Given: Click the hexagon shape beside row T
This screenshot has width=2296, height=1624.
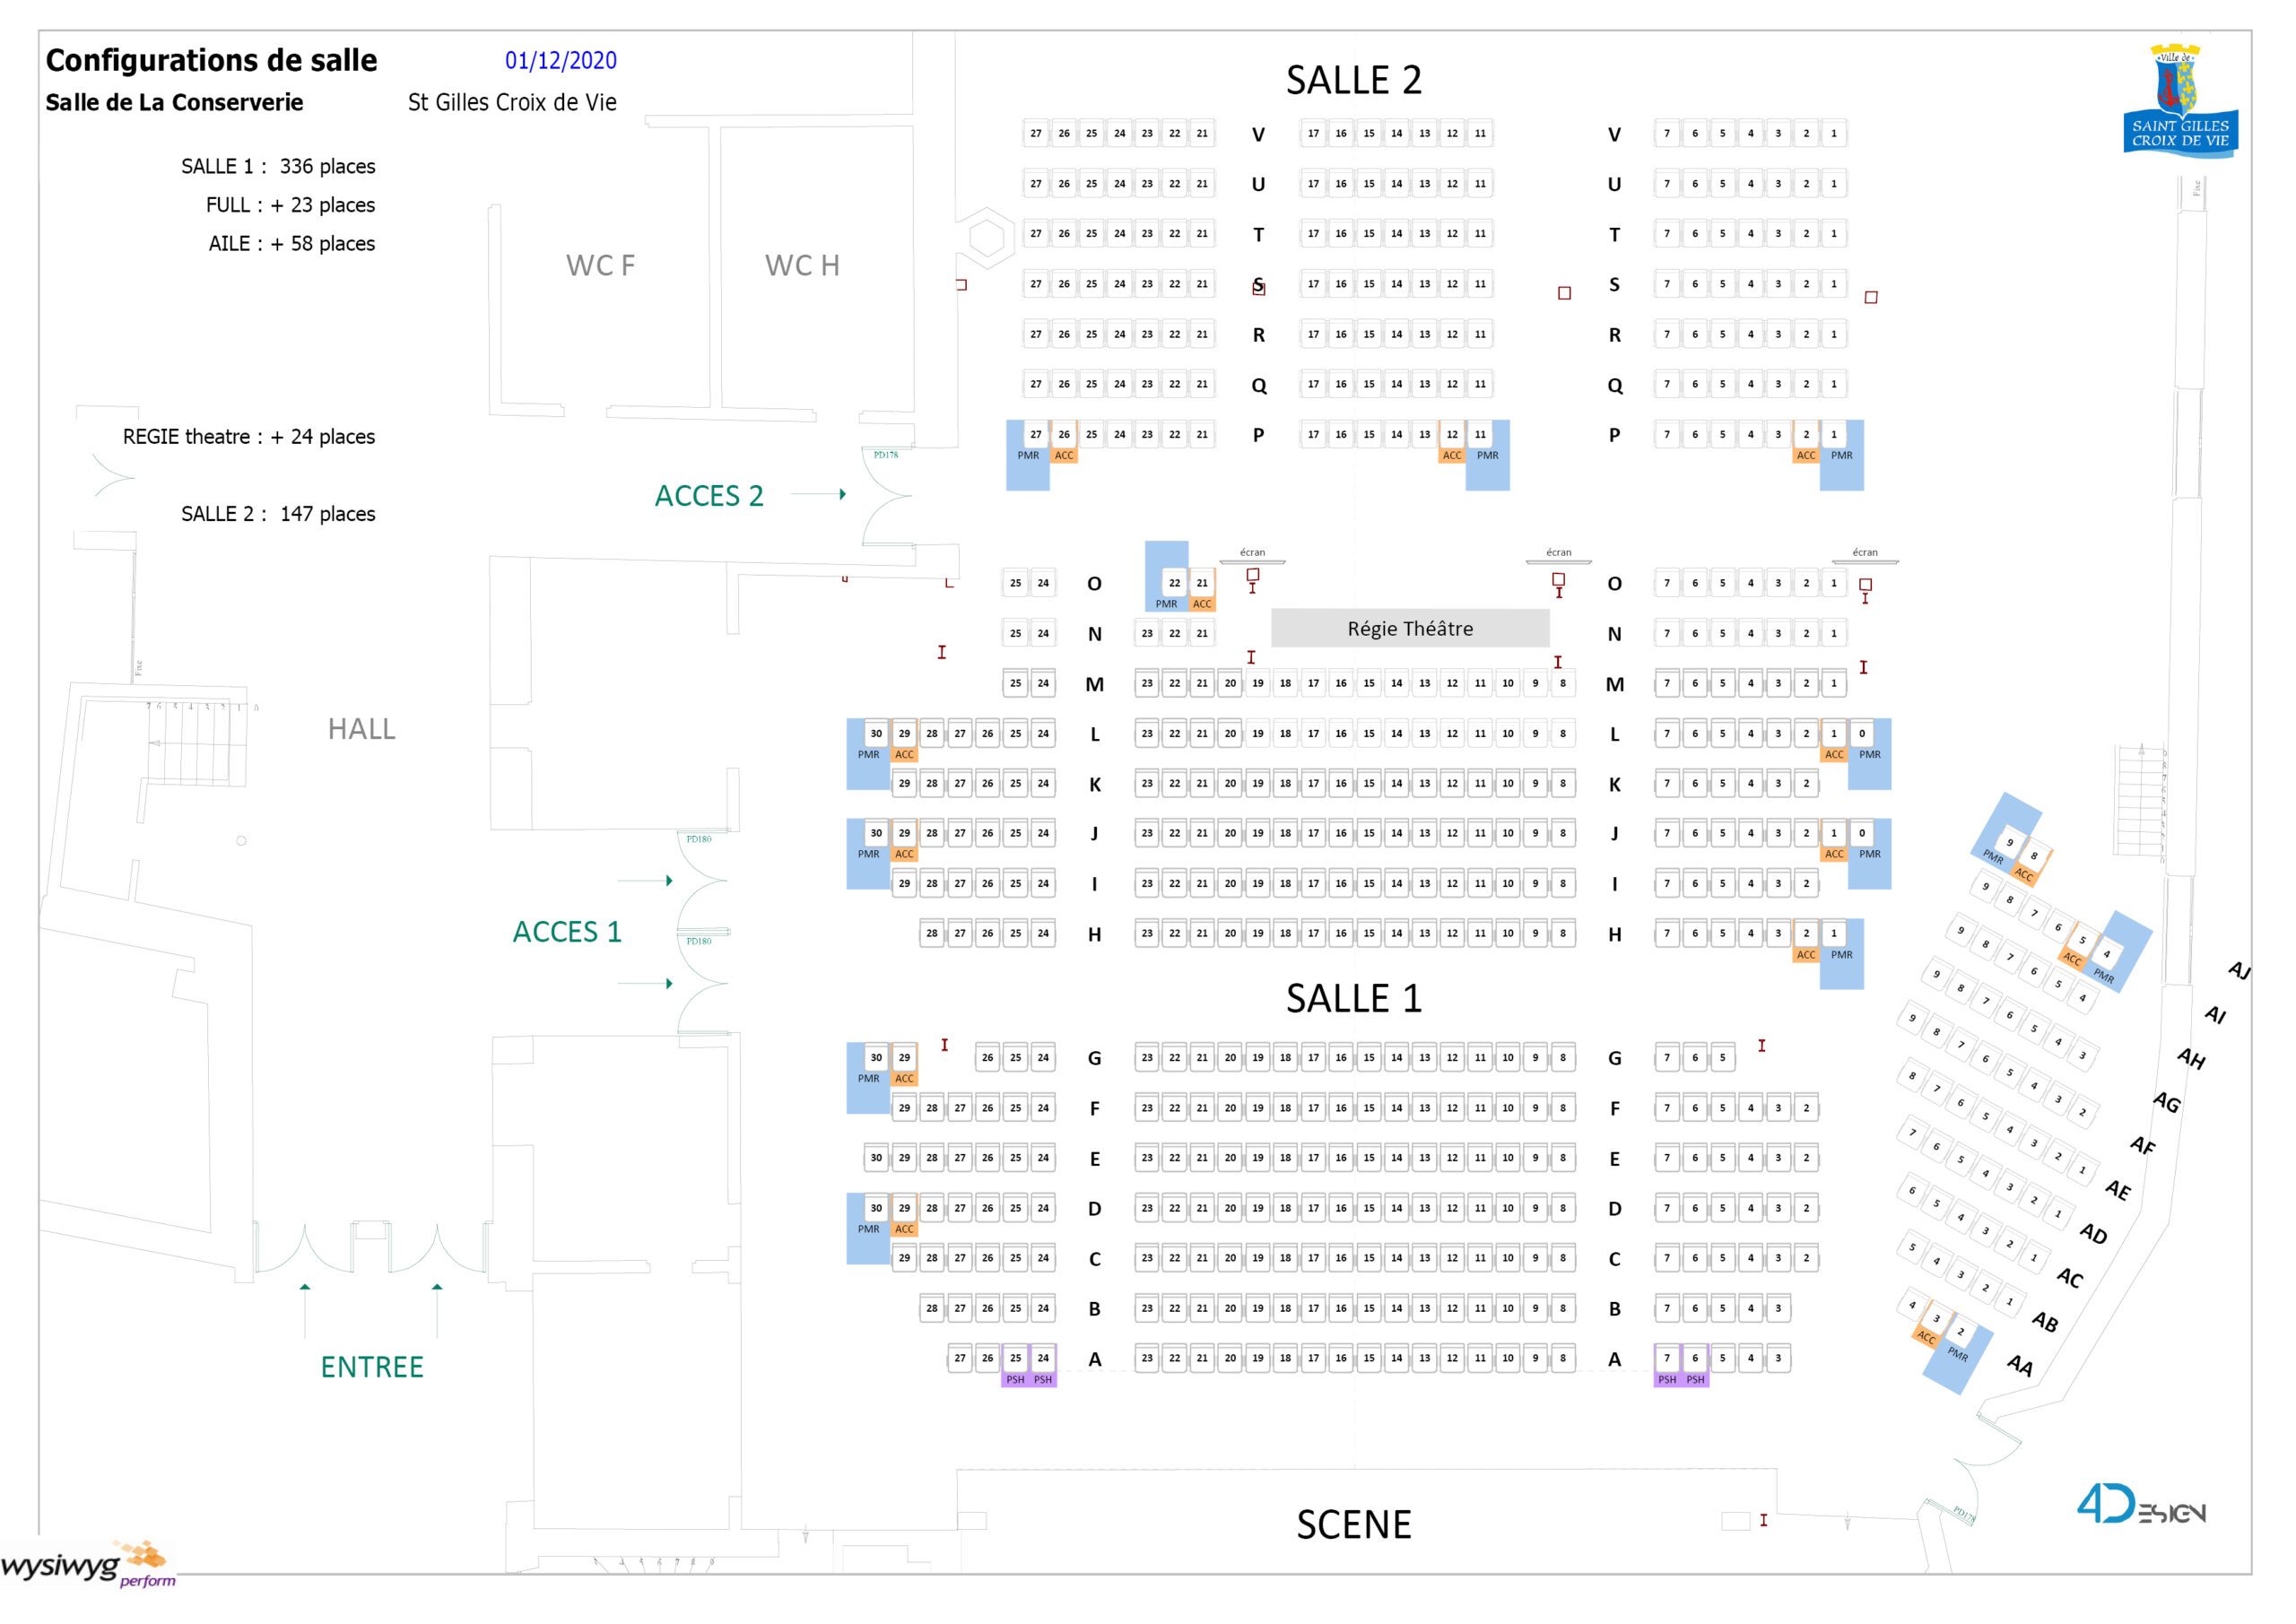Looking at the screenshot, I should [x=987, y=238].
